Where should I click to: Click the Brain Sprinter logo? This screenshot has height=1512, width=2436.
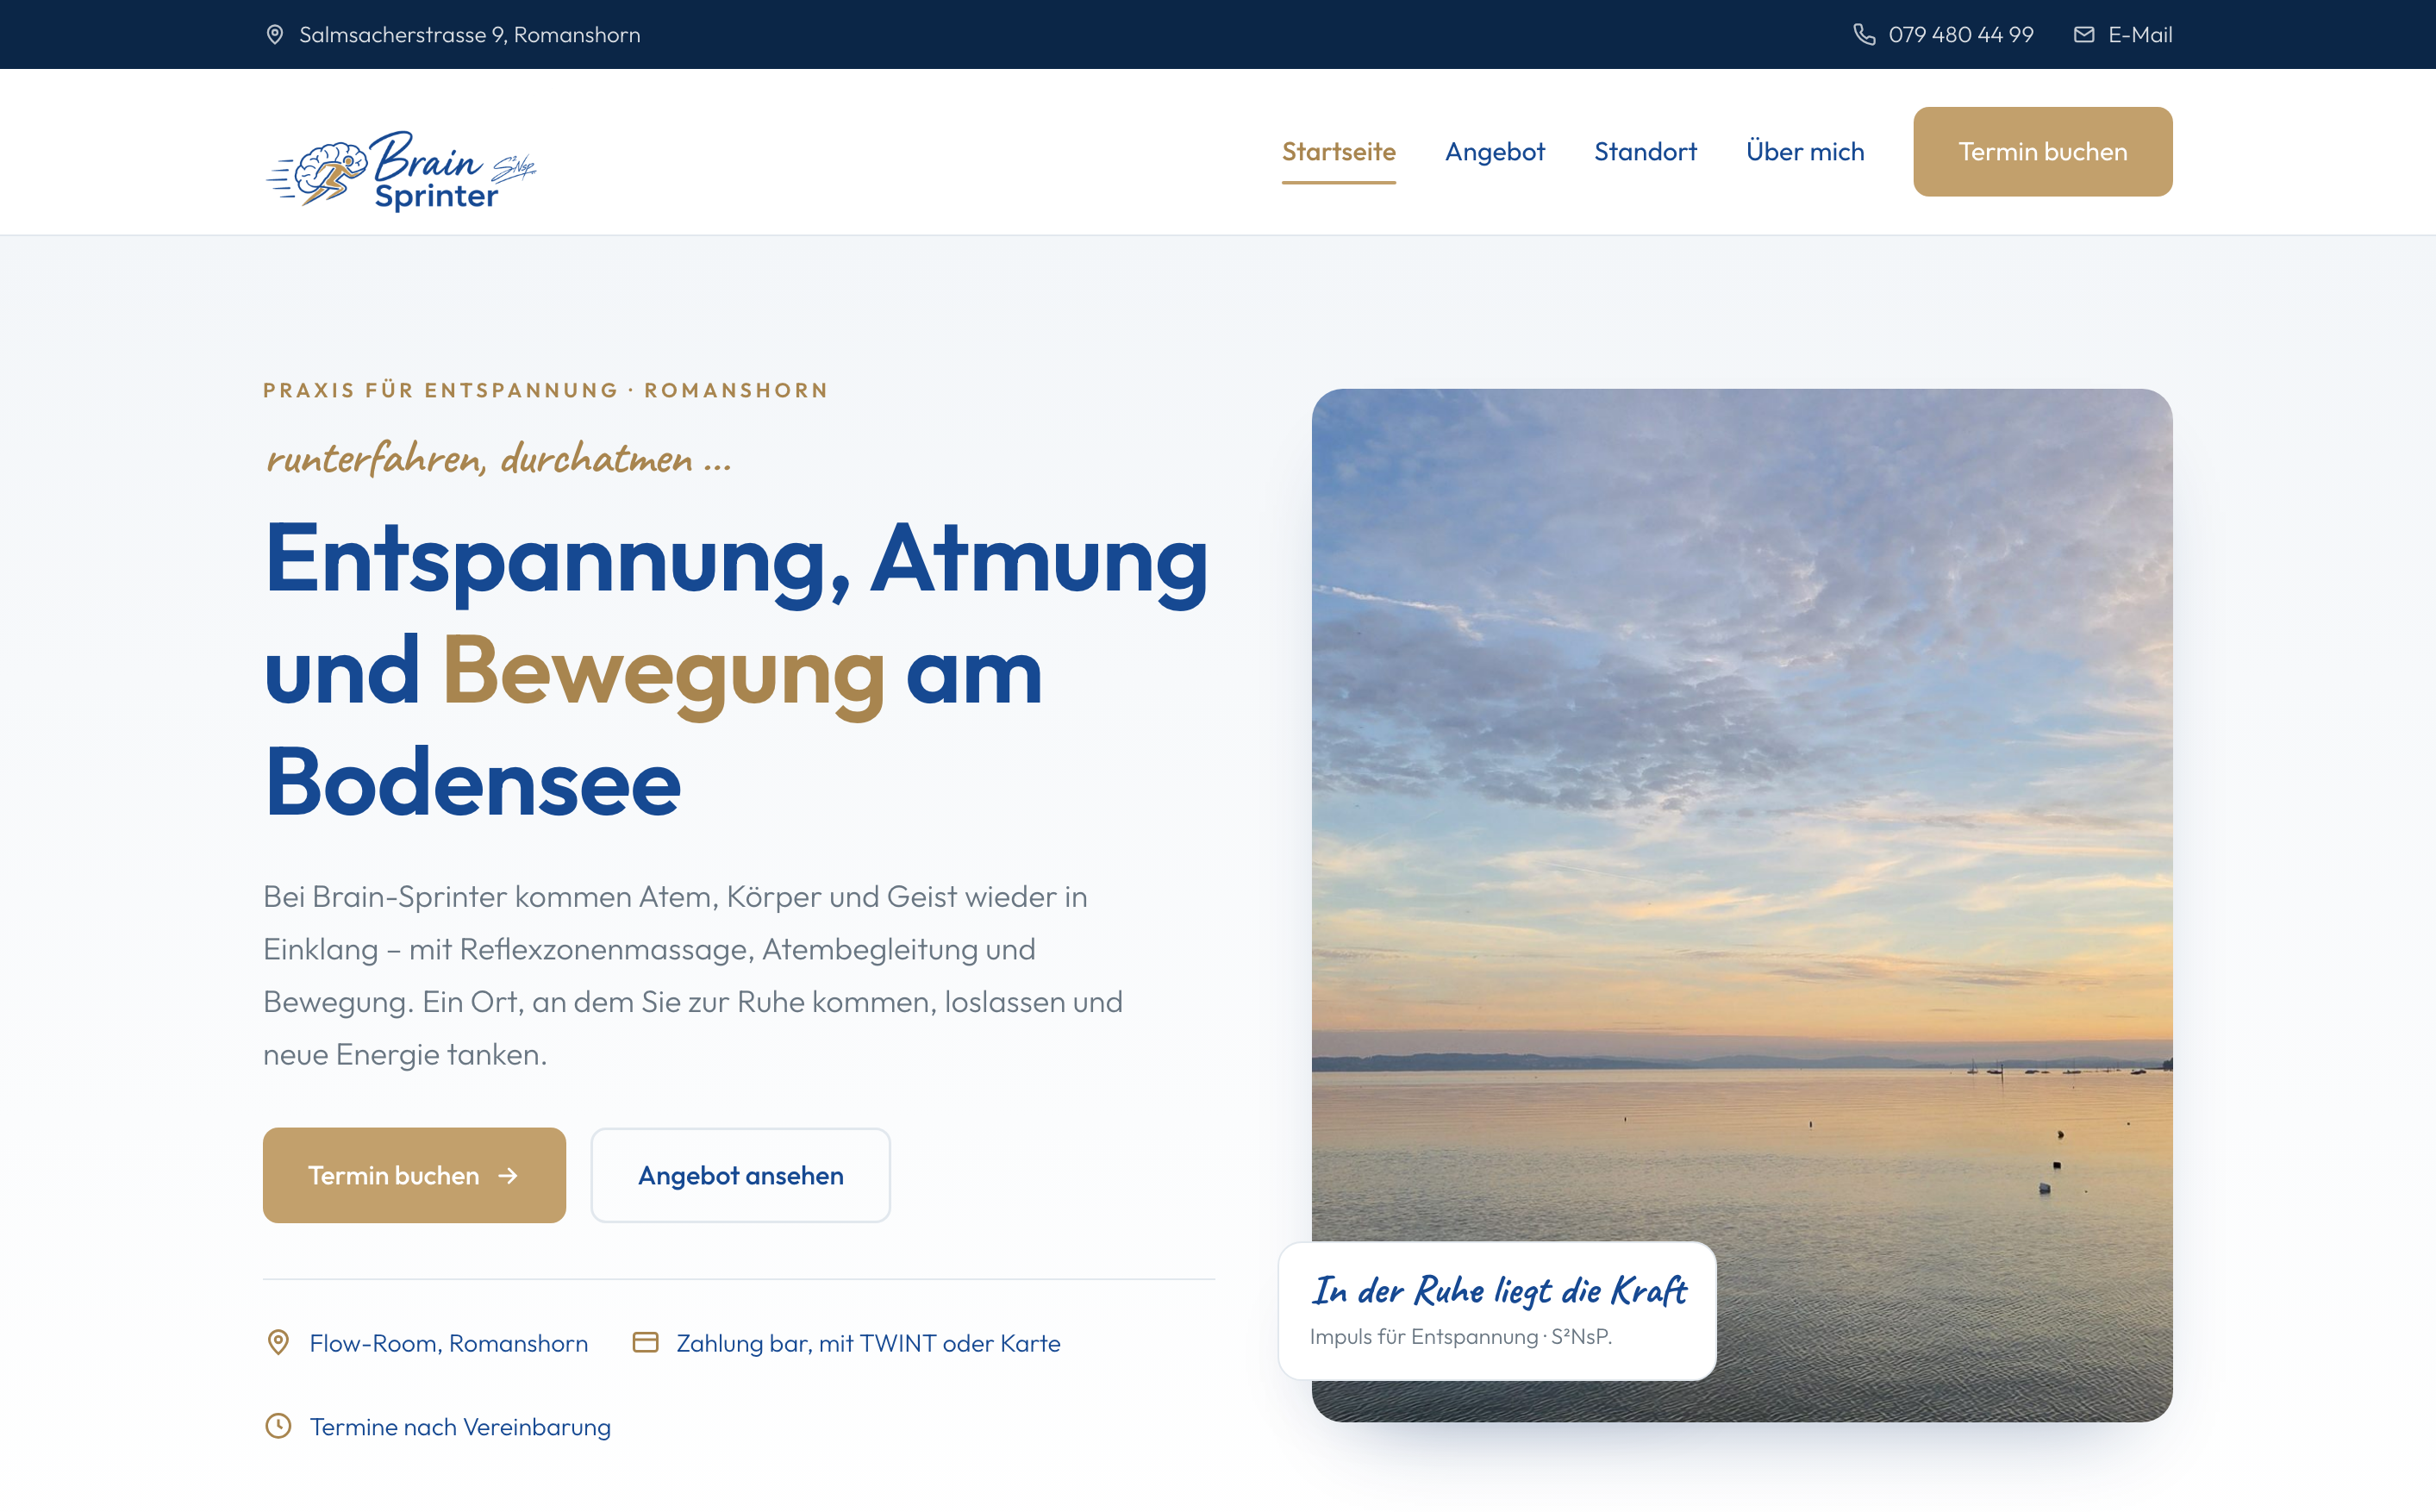[401, 170]
